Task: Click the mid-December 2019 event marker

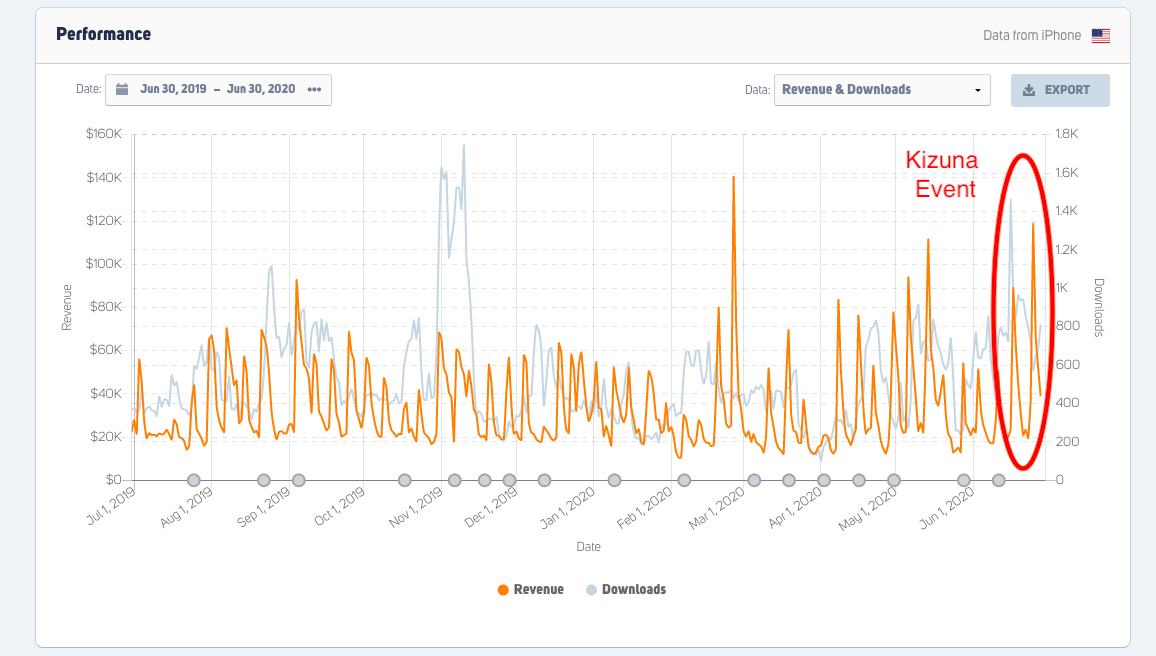Action: [x=544, y=480]
